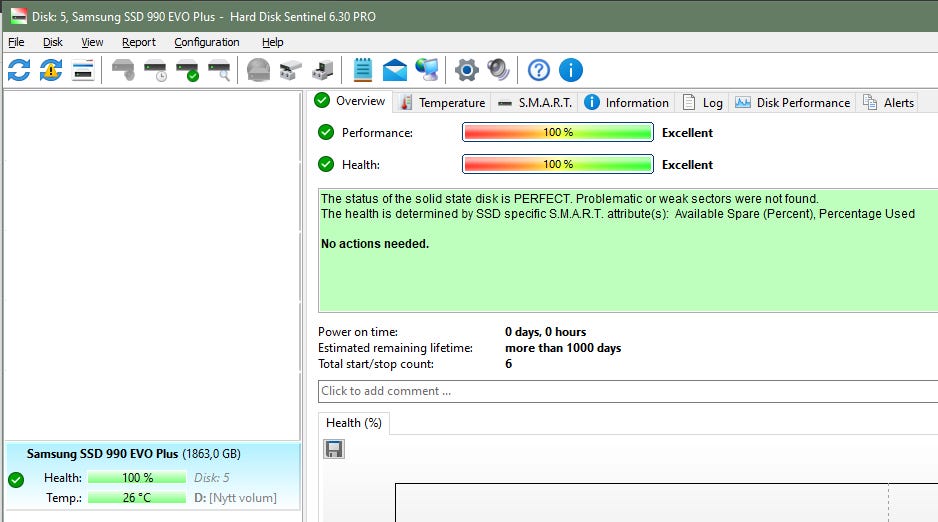Open the Disk menu

53,42
